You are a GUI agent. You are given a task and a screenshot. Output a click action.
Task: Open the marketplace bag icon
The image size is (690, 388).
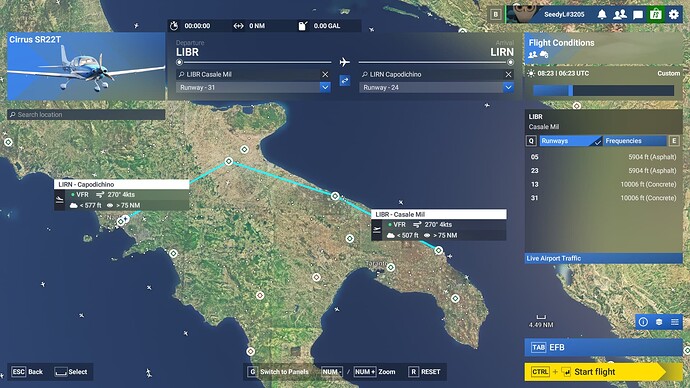point(656,15)
